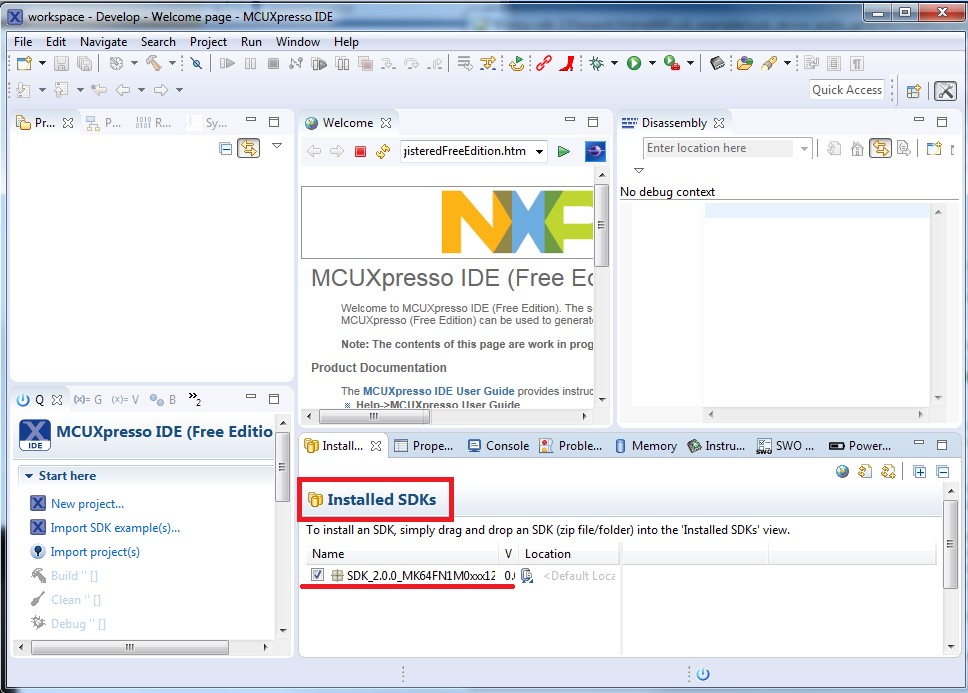Switch to the Problems tab
Image resolution: width=968 pixels, height=693 pixels.
pos(570,446)
